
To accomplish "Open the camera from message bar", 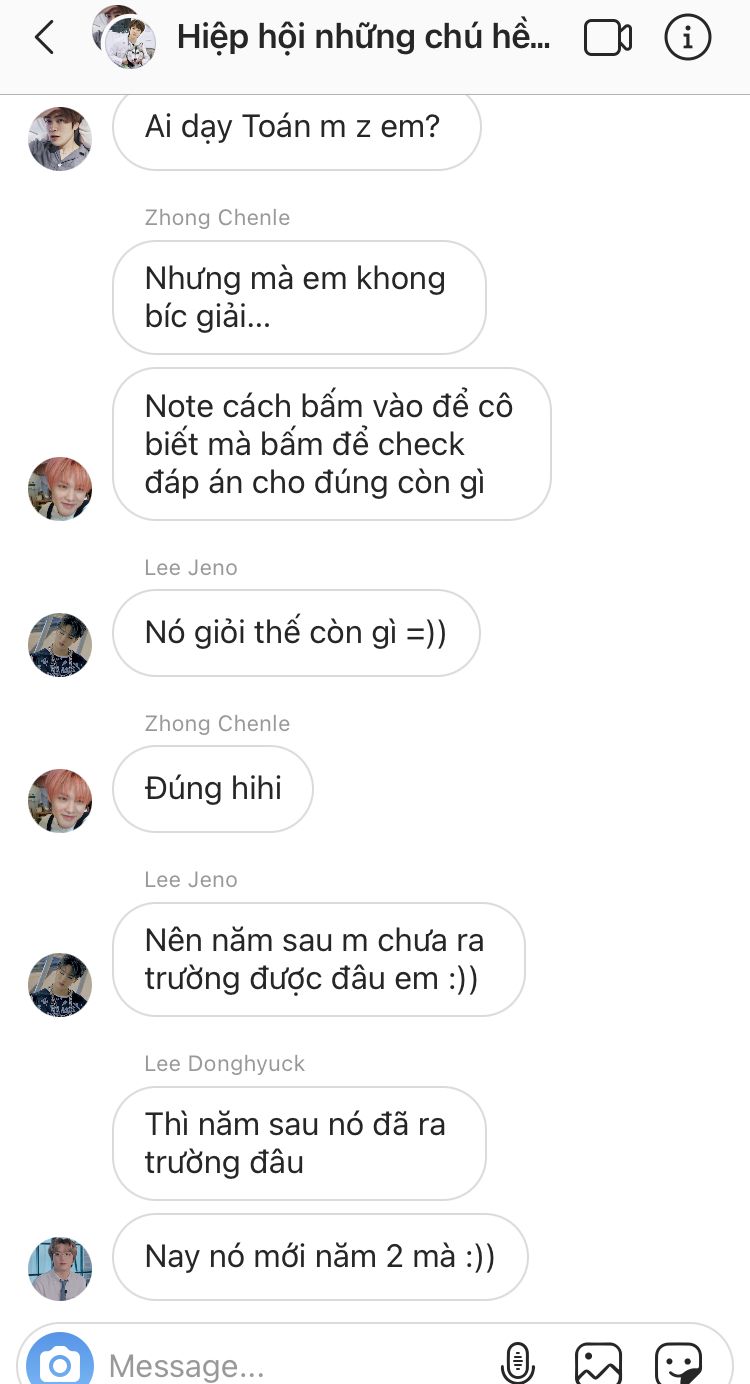I will click(60, 1360).
